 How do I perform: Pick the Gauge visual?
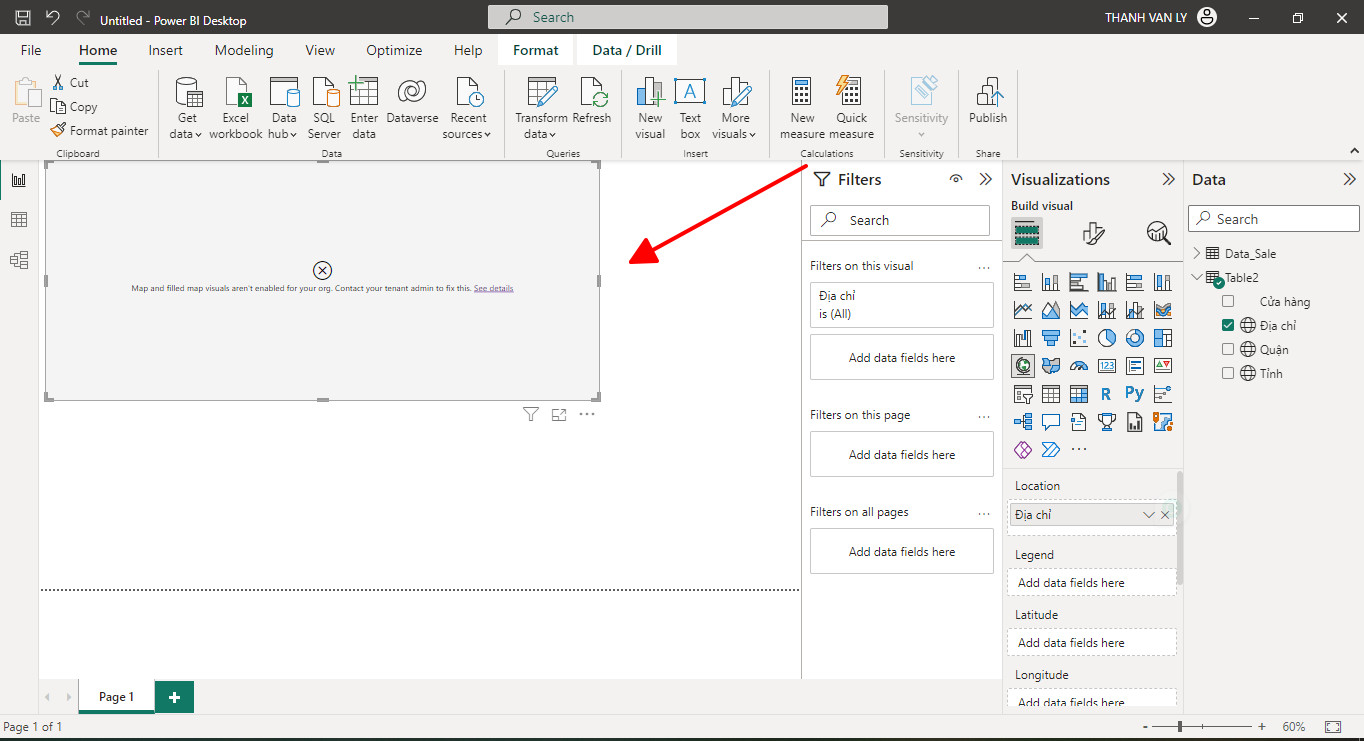1078,366
